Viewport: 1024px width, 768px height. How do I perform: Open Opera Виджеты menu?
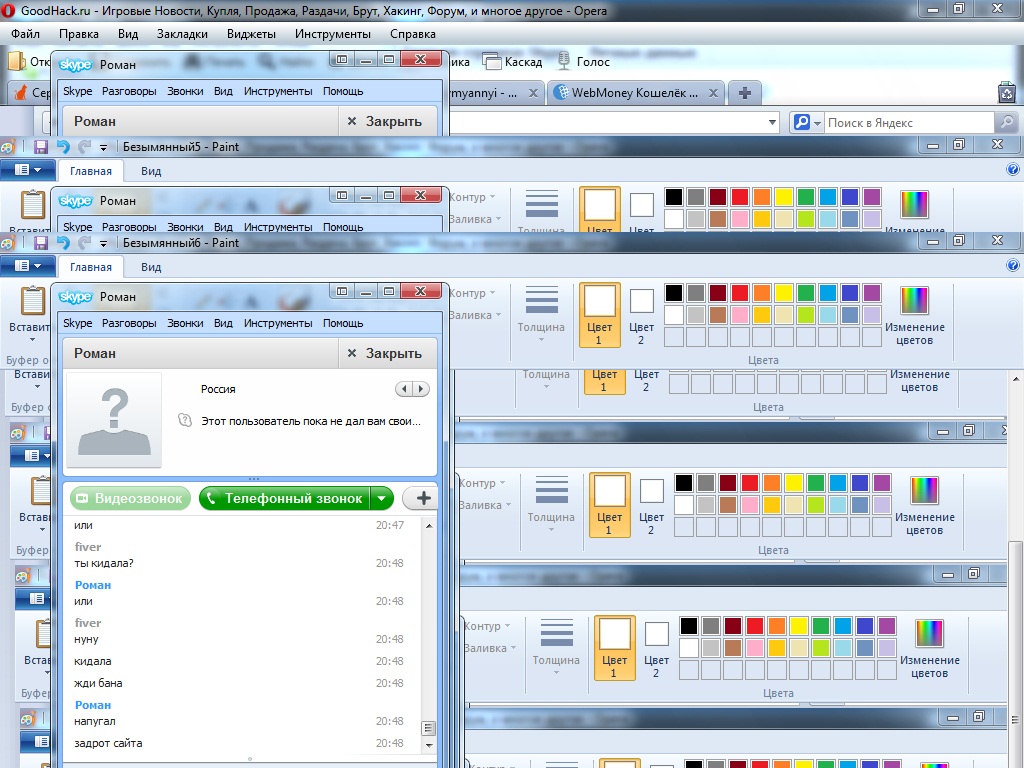click(x=251, y=34)
